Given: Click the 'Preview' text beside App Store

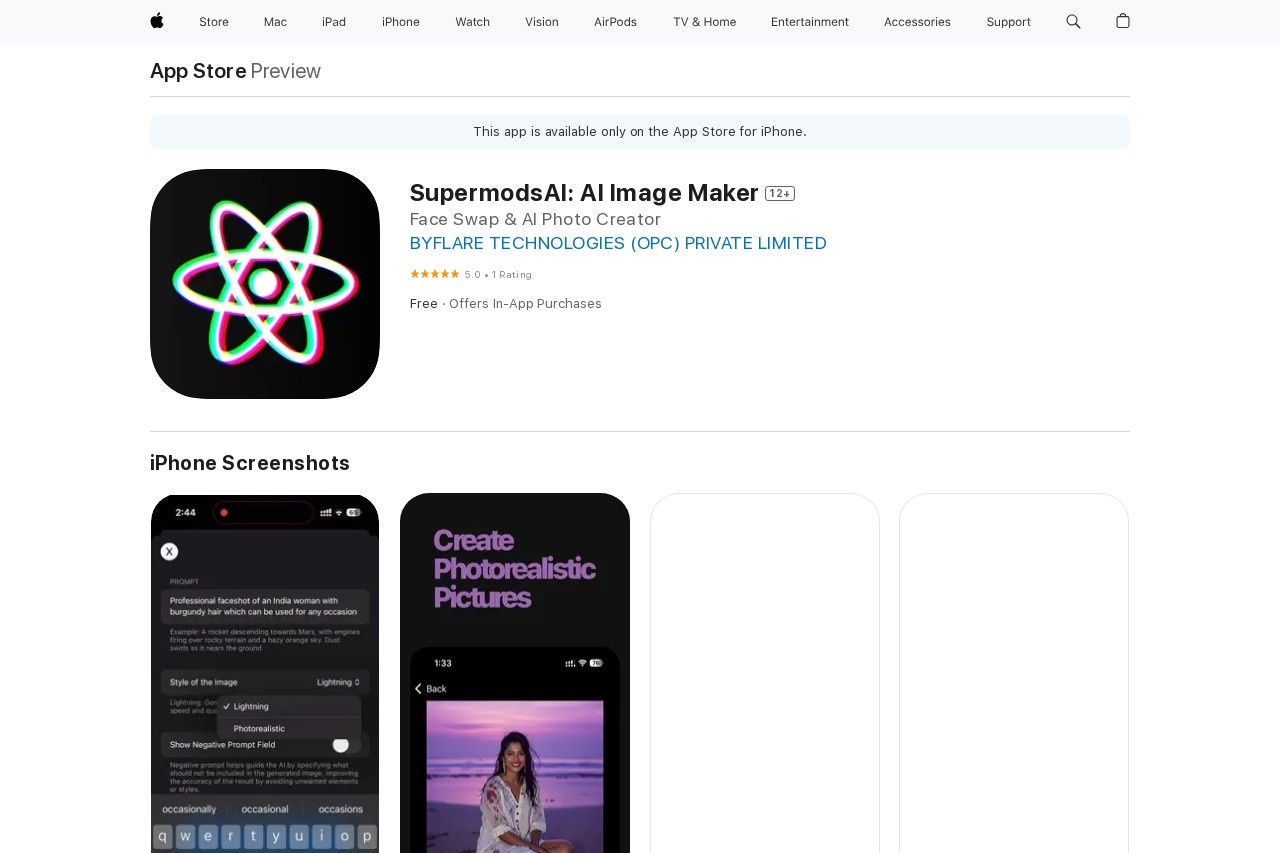Looking at the screenshot, I should (x=285, y=71).
